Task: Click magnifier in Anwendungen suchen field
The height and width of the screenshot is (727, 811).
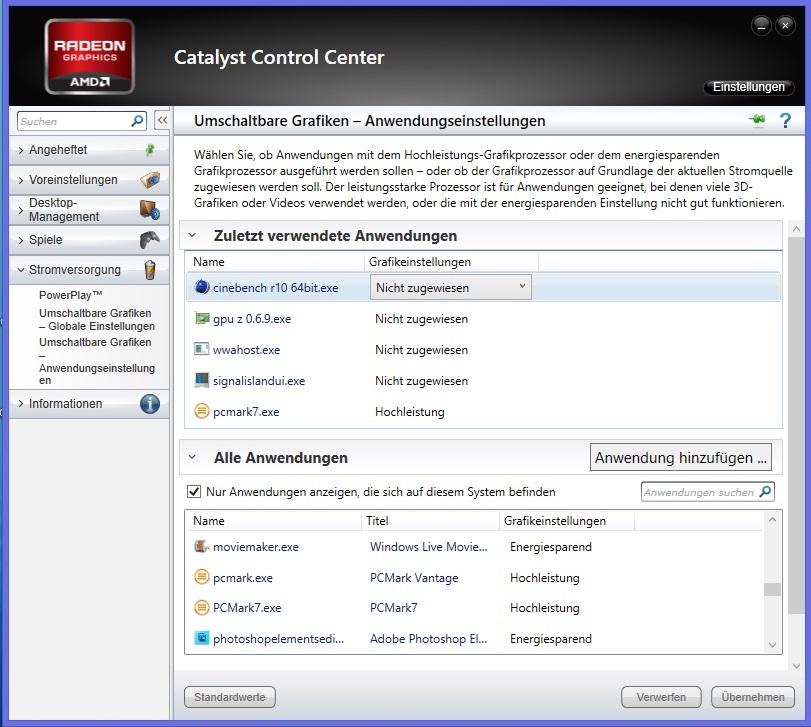Action: tap(765, 492)
